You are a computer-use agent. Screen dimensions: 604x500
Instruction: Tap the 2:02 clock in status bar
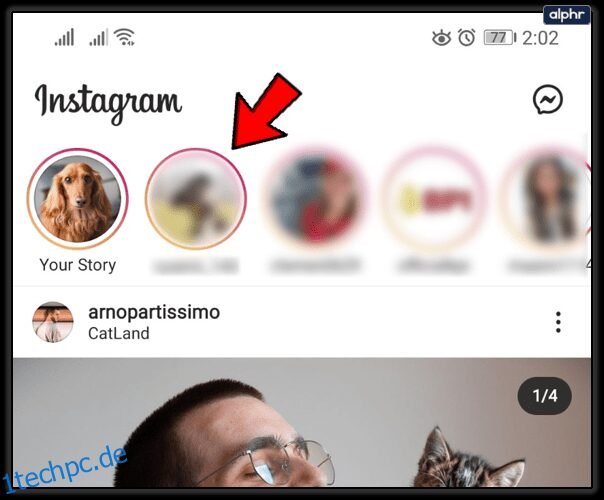[x=540, y=38]
